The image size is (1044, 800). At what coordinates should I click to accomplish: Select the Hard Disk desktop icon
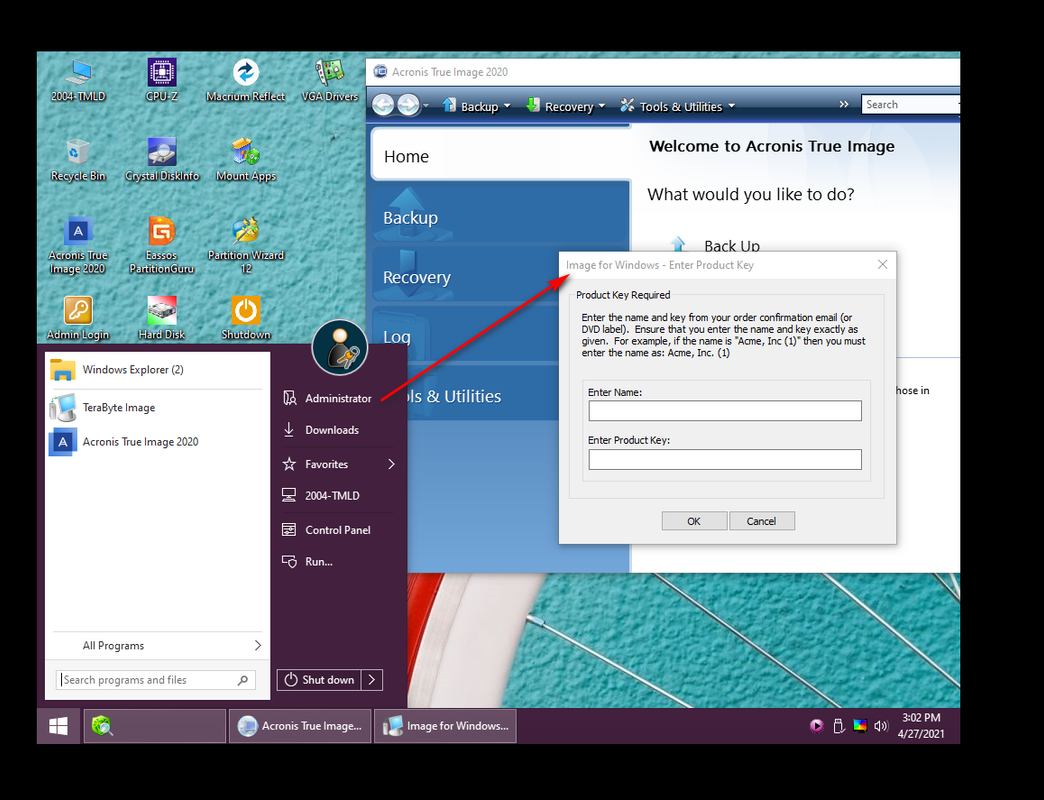(x=162, y=318)
